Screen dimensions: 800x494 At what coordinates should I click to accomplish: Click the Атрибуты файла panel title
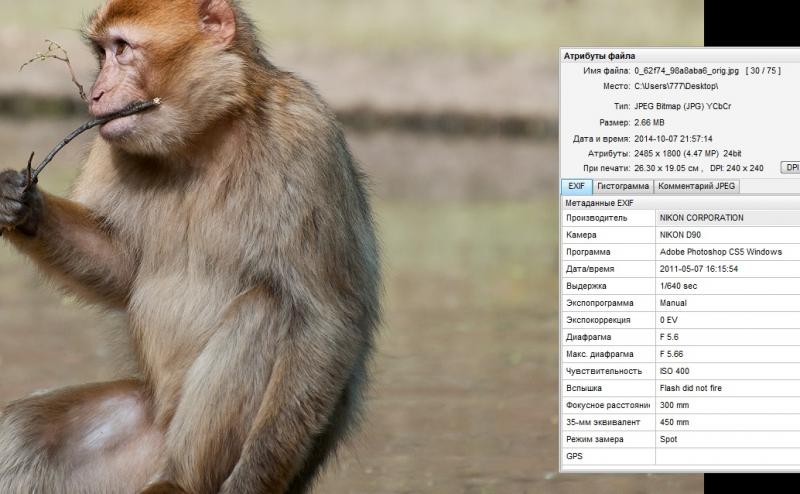(599, 56)
